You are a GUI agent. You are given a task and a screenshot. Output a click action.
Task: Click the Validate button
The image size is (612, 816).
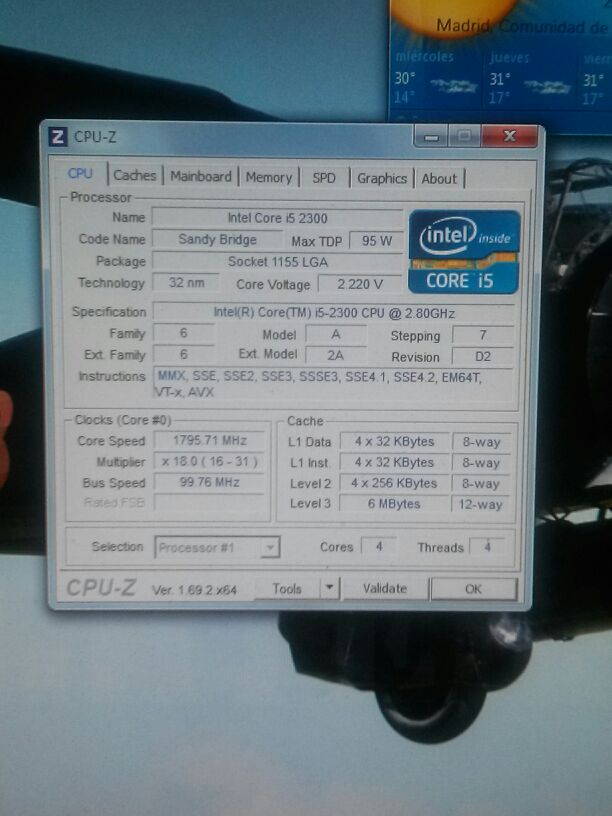pyautogui.click(x=385, y=589)
